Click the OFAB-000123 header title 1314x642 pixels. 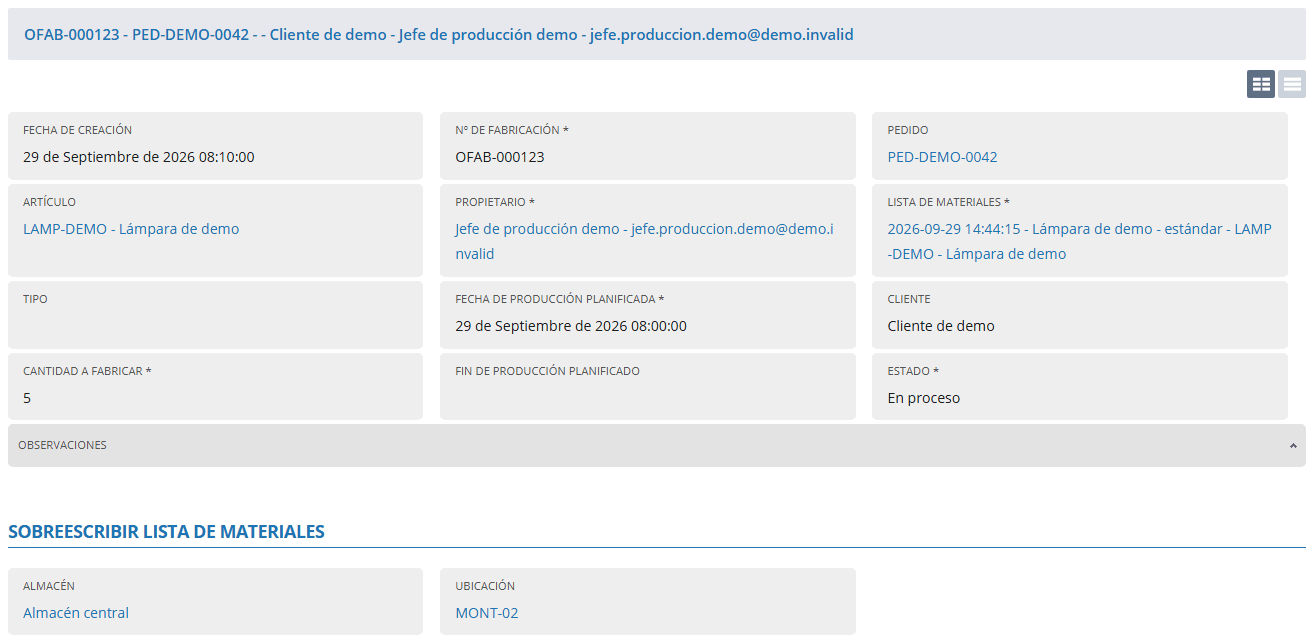(438, 34)
